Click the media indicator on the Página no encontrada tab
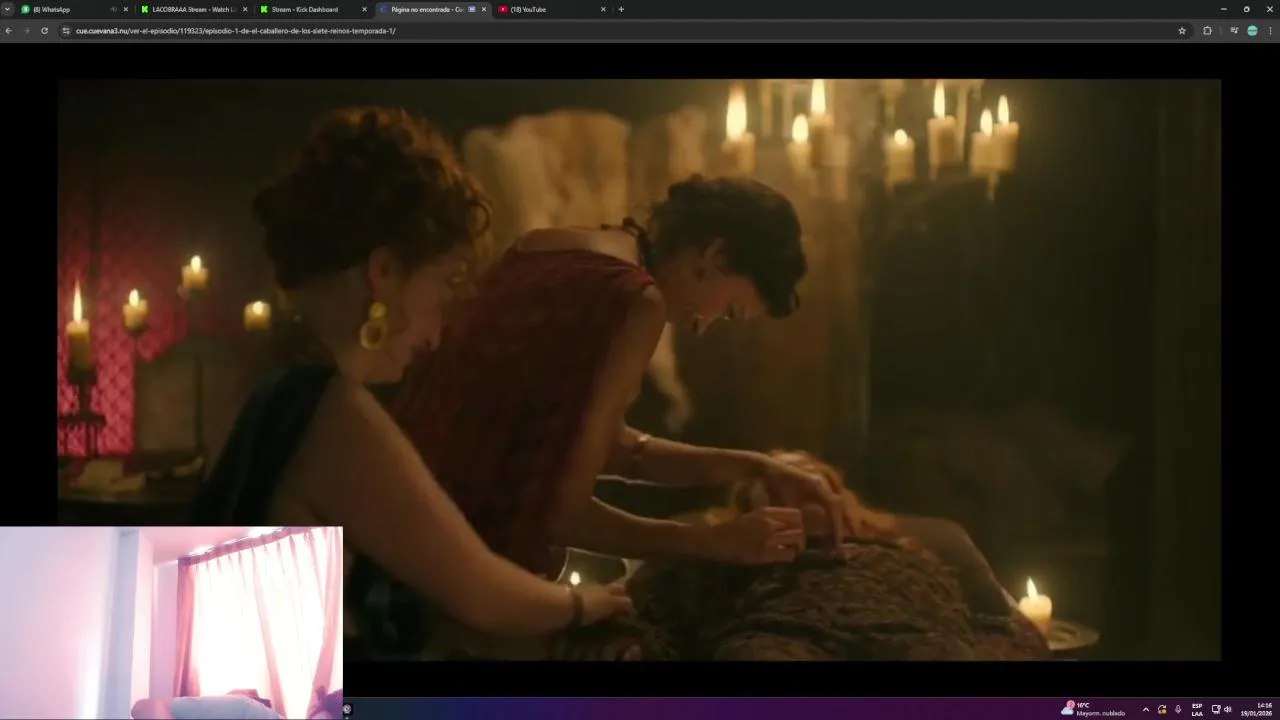The width and height of the screenshot is (1280, 720). pyautogui.click(x=472, y=9)
